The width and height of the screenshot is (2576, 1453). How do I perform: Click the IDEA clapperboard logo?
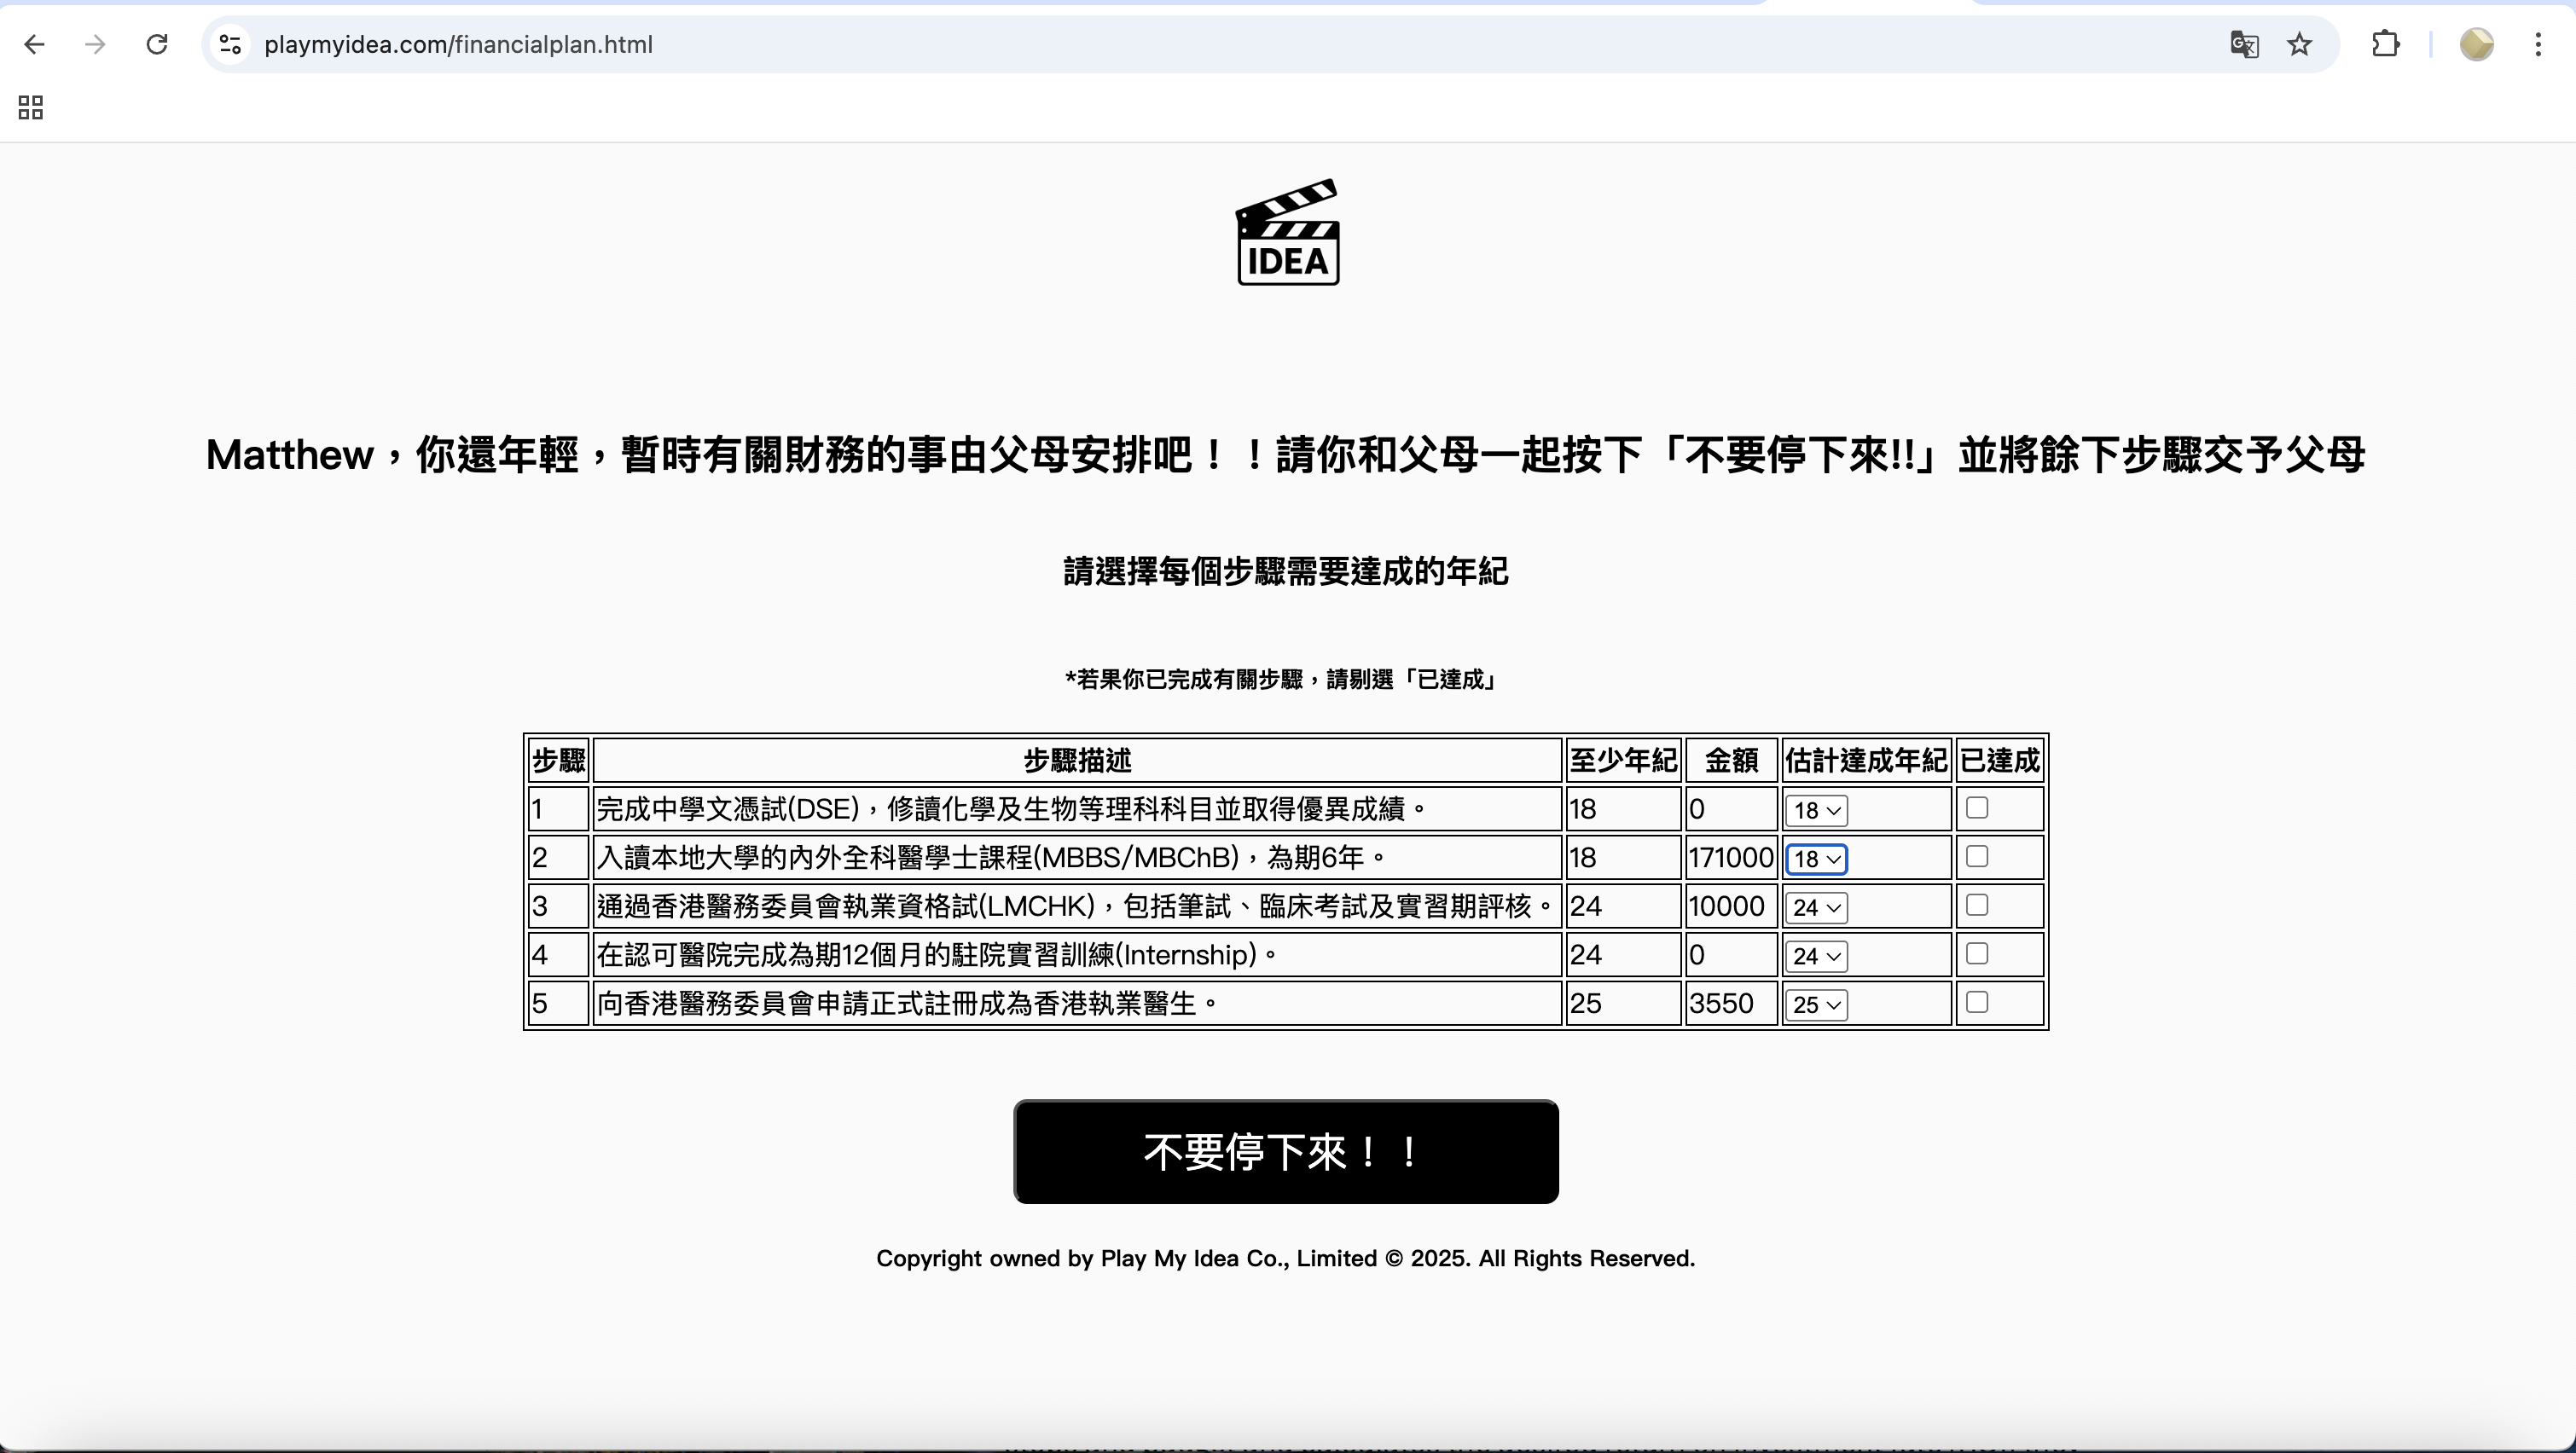click(x=1287, y=233)
